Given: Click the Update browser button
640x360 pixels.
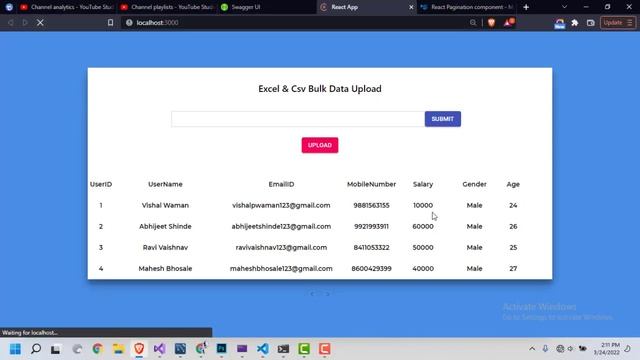Looking at the screenshot, I should [618, 23].
